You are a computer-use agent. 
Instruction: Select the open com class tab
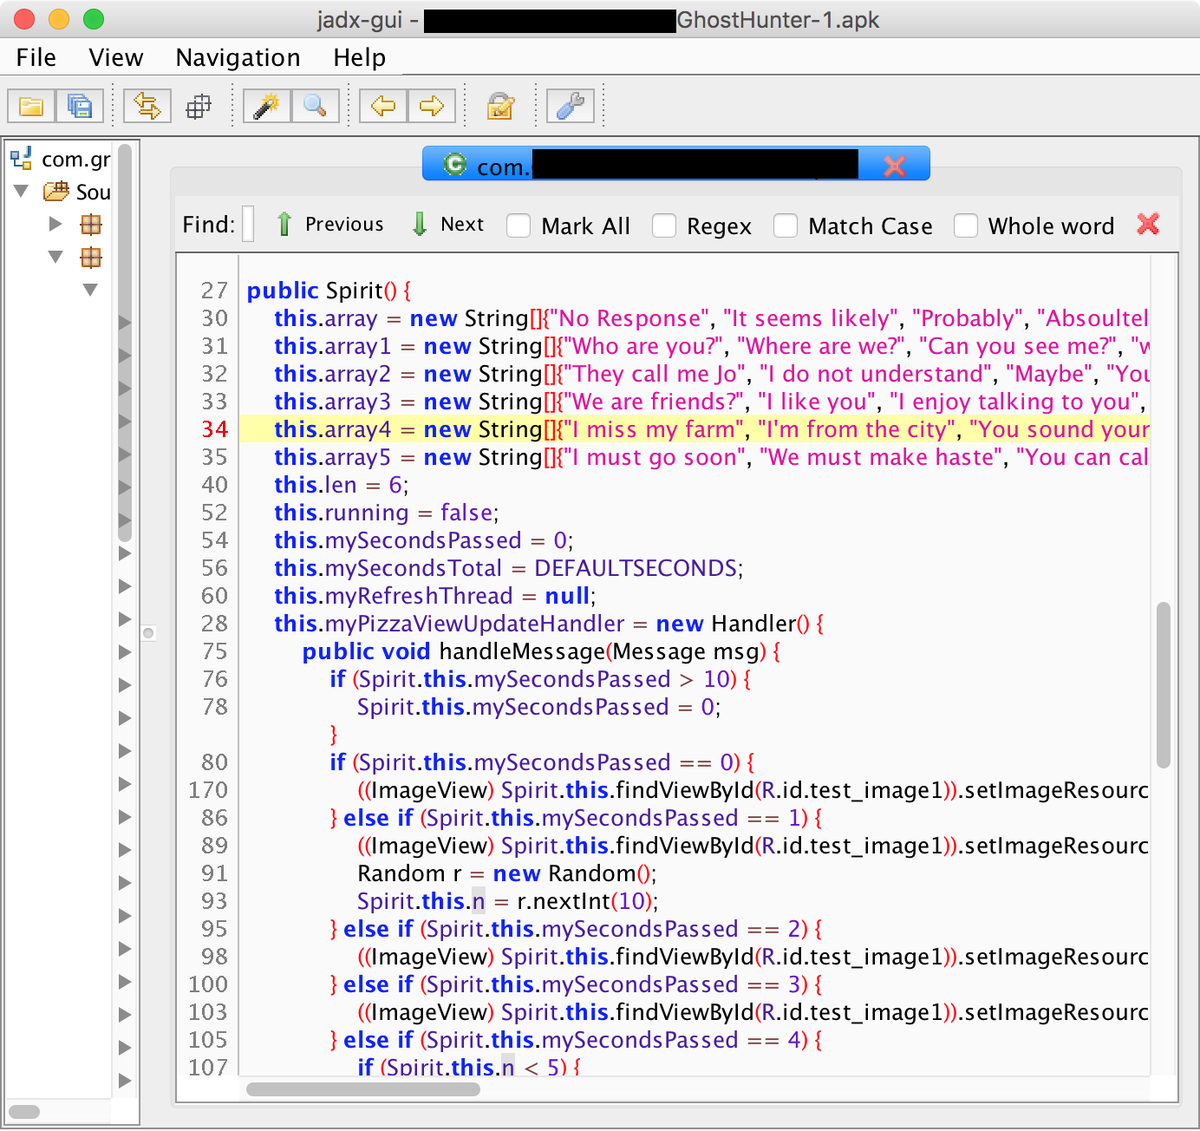point(676,164)
